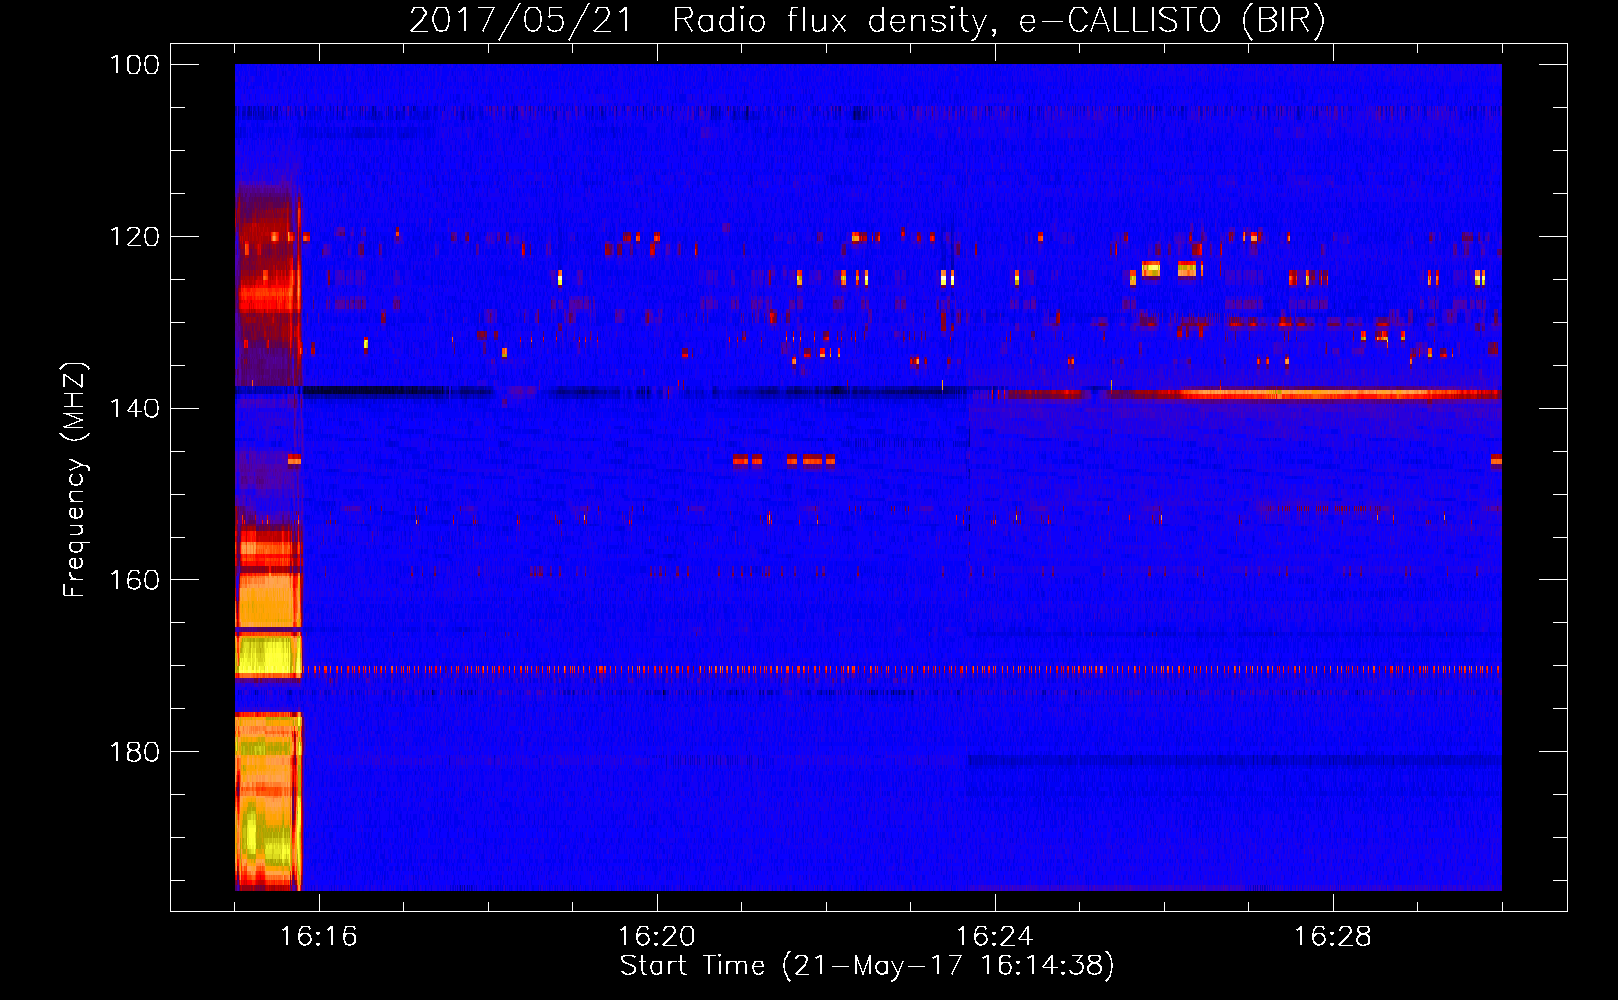Click the bright yellow burst near 168 MHz
This screenshot has width=1618, height=1000.
point(268,656)
